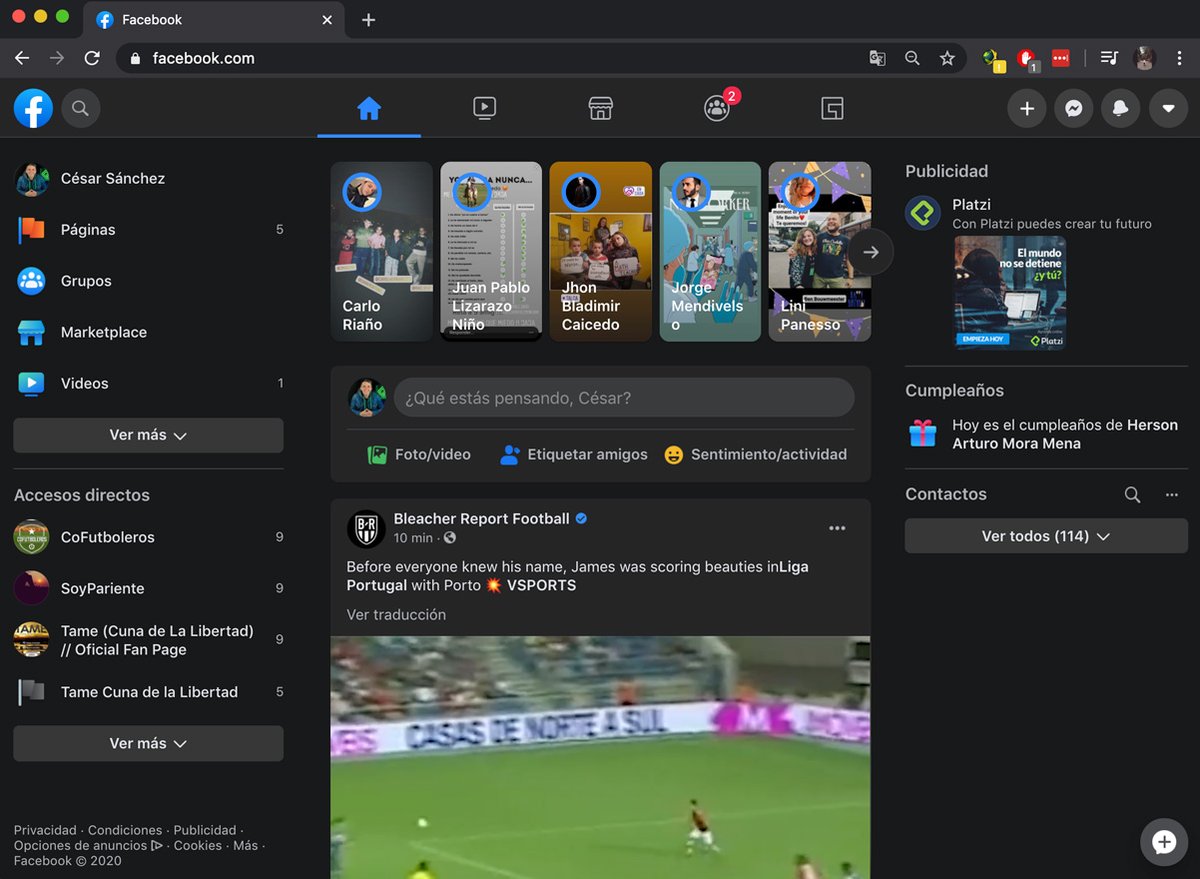1200x879 pixels.
Task: Open a new browser tab
Action: point(368,20)
